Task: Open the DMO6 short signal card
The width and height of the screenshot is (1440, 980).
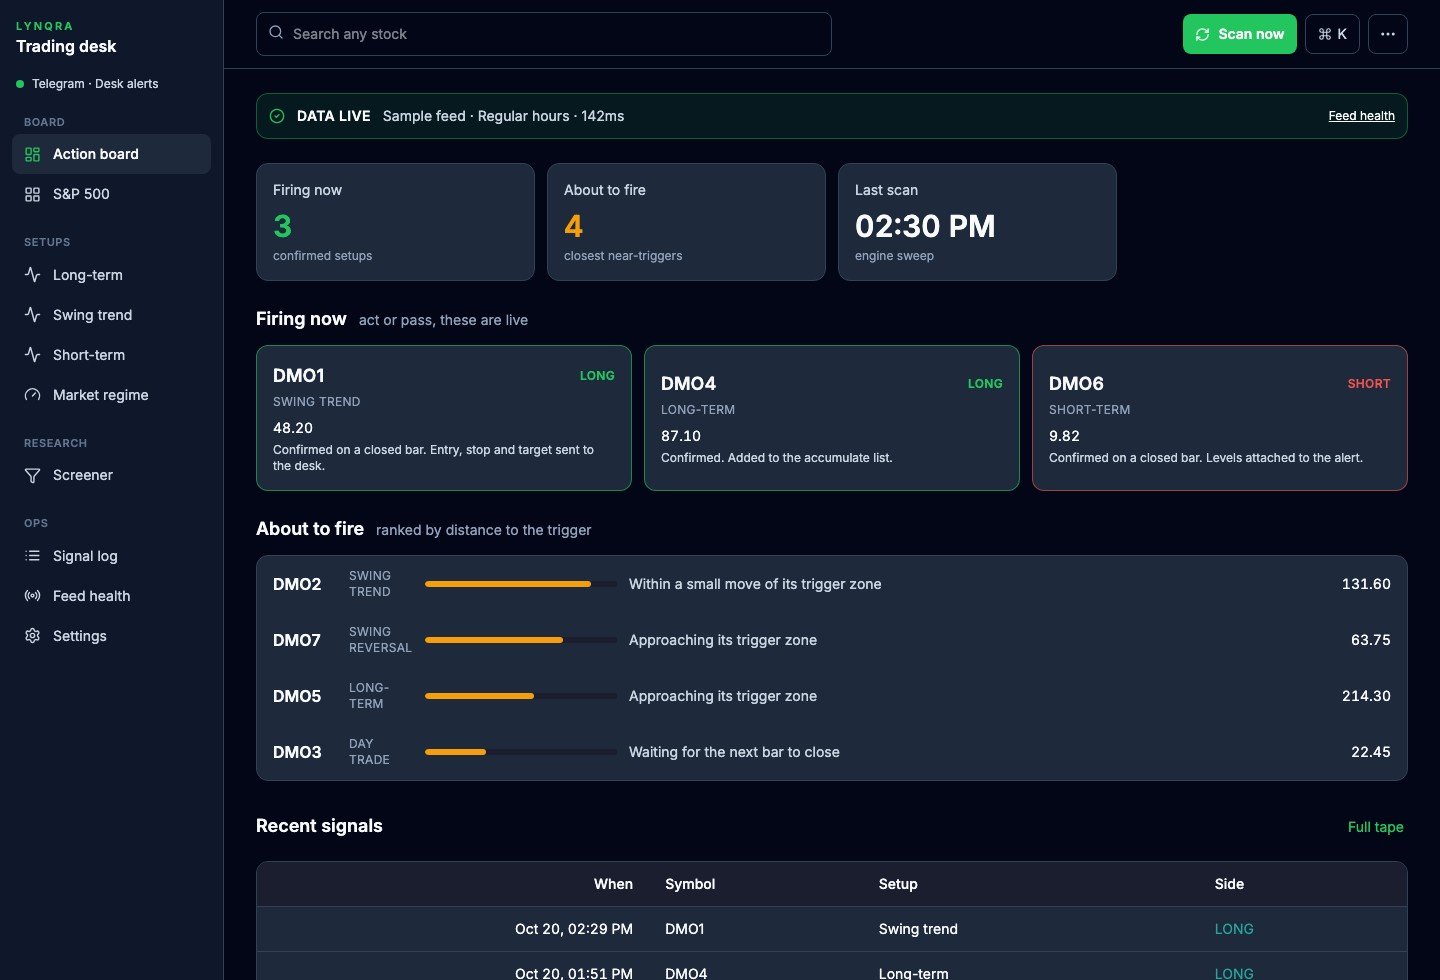Action: [1220, 418]
